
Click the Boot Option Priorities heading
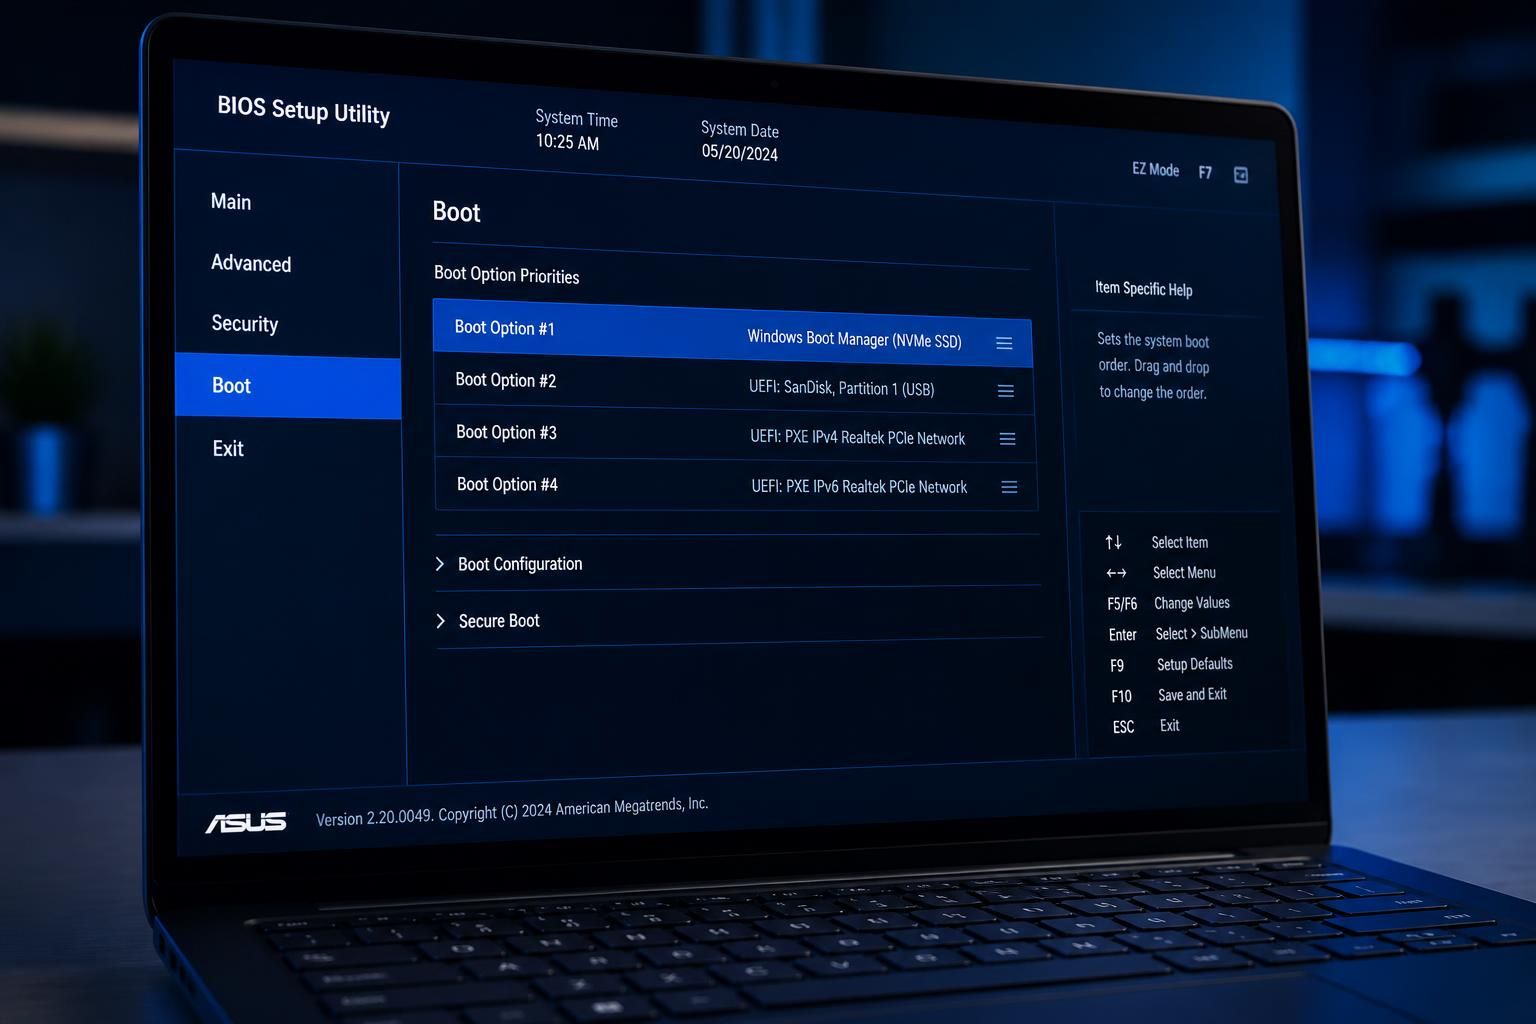click(x=507, y=275)
